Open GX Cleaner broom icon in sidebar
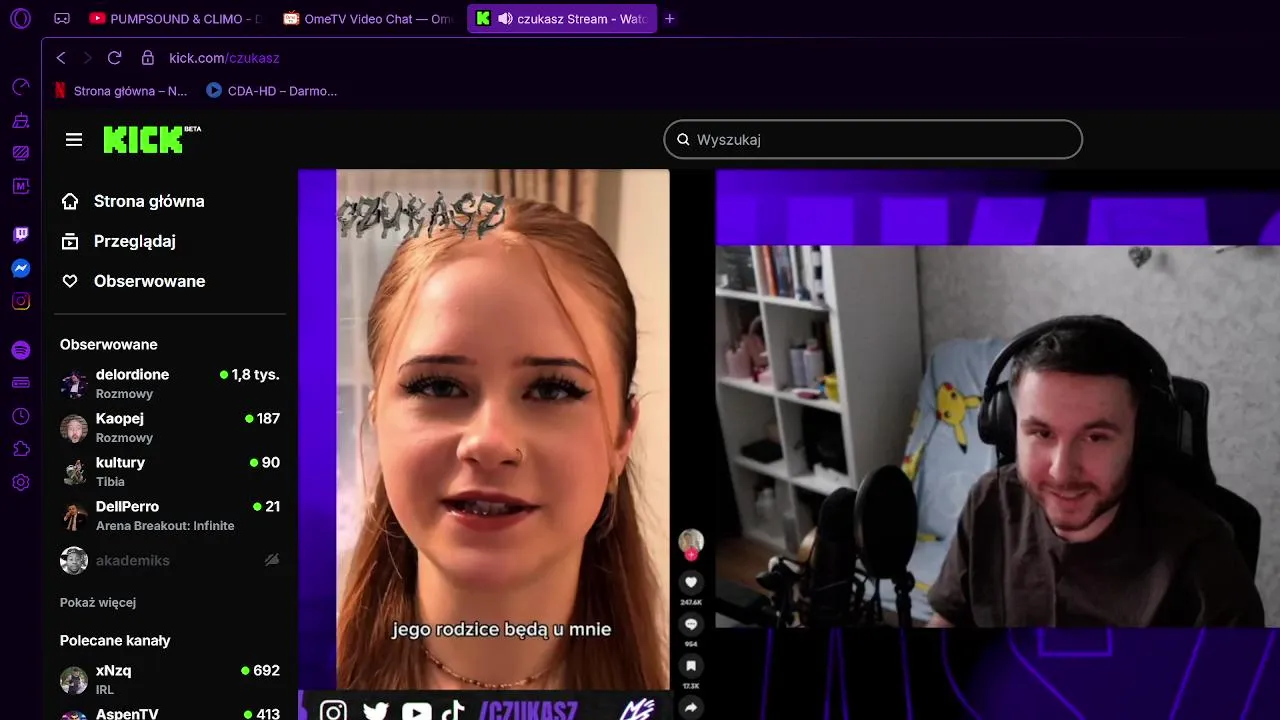 [21, 120]
